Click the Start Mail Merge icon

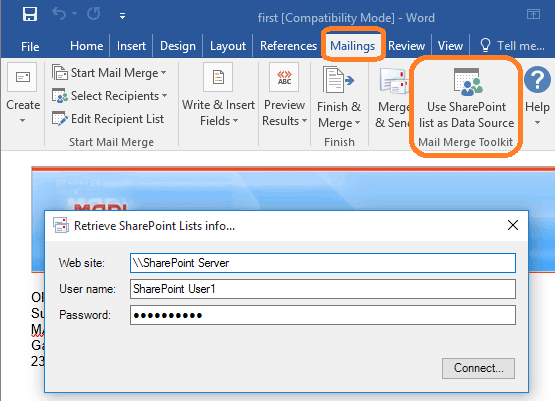click(59, 73)
